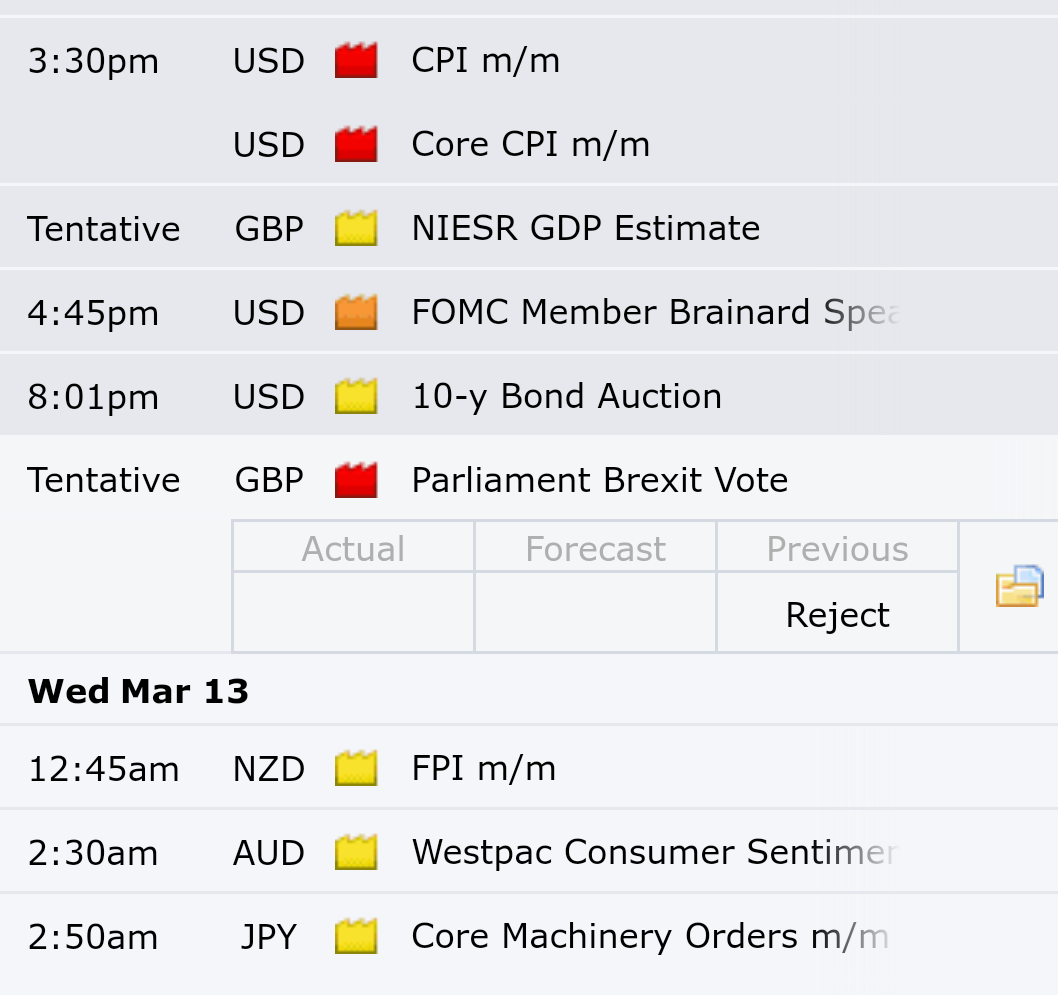Click the Previous value cell showing Reject
This screenshot has height=995, width=1058.
tap(837, 615)
